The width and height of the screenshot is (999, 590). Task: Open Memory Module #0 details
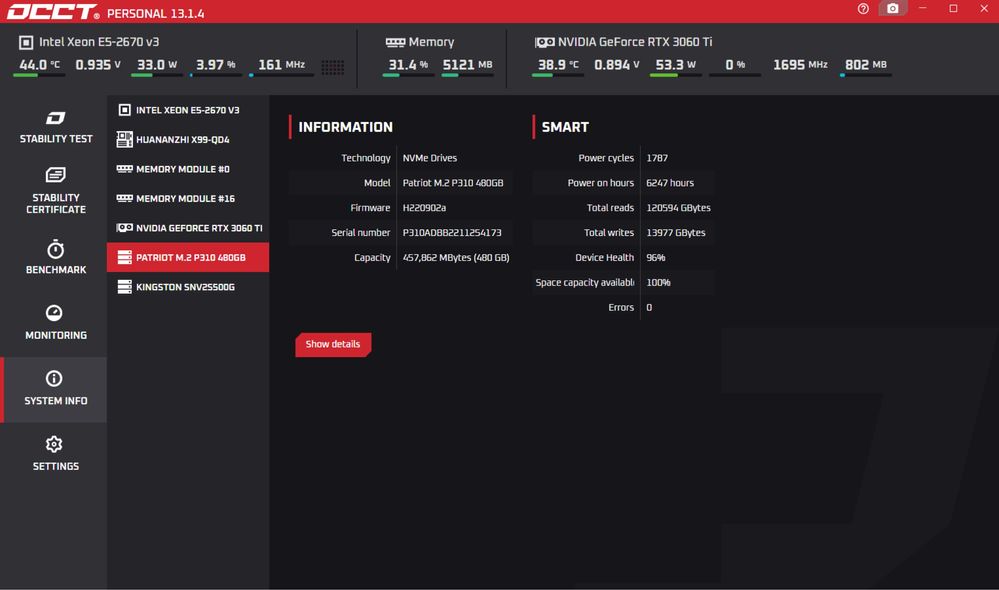[x=188, y=169]
